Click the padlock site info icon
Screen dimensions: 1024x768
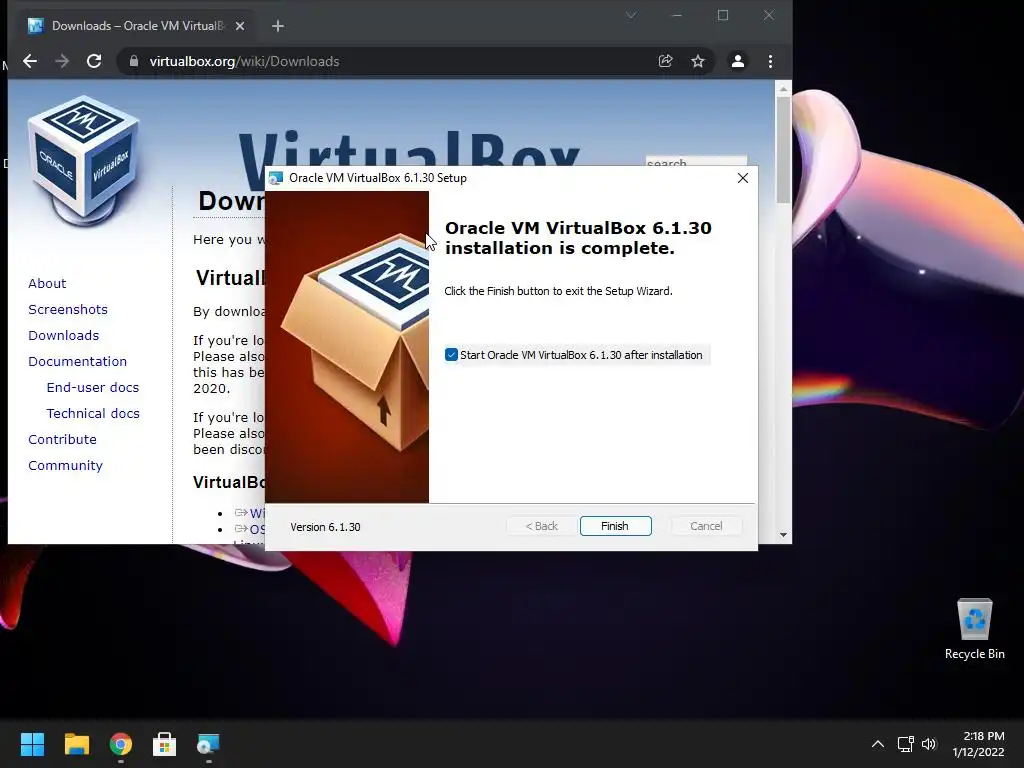click(x=134, y=61)
